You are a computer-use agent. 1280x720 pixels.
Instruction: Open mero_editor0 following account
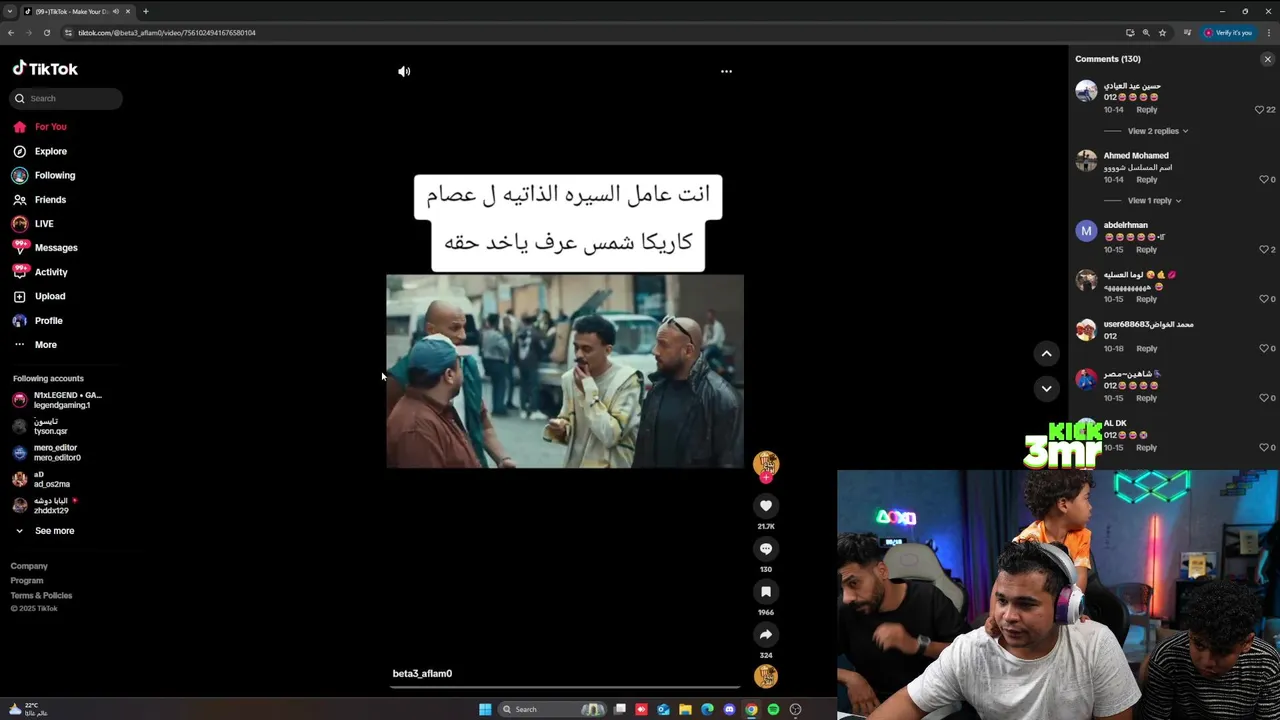tap(47, 453)
